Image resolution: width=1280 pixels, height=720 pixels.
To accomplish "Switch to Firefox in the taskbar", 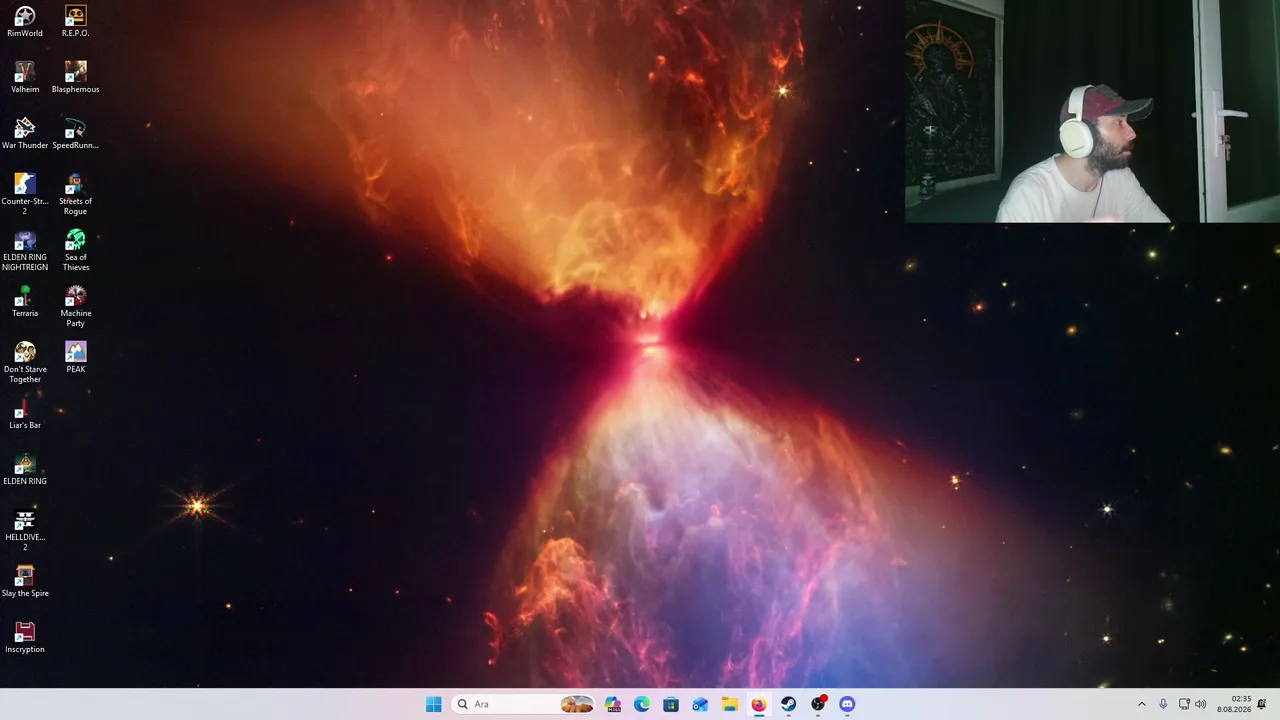I will 759,704.
